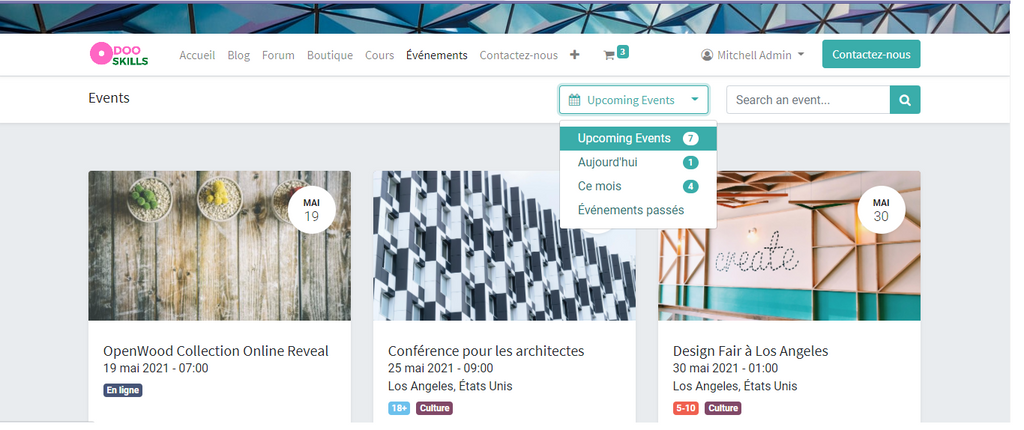Screen dimensions: 1024x430
Task: Click the plus icon in navbar
Action: click(574, 56)
